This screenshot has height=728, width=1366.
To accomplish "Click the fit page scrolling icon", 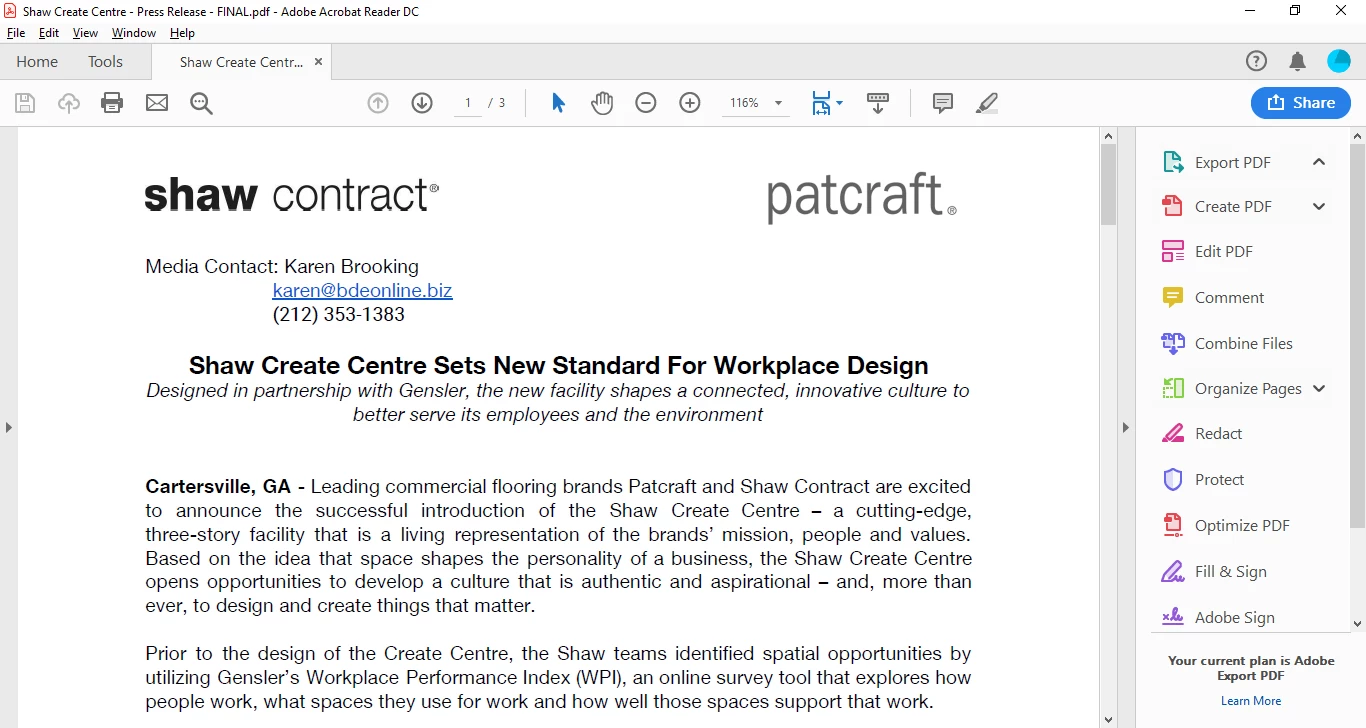I will (821, 103).
